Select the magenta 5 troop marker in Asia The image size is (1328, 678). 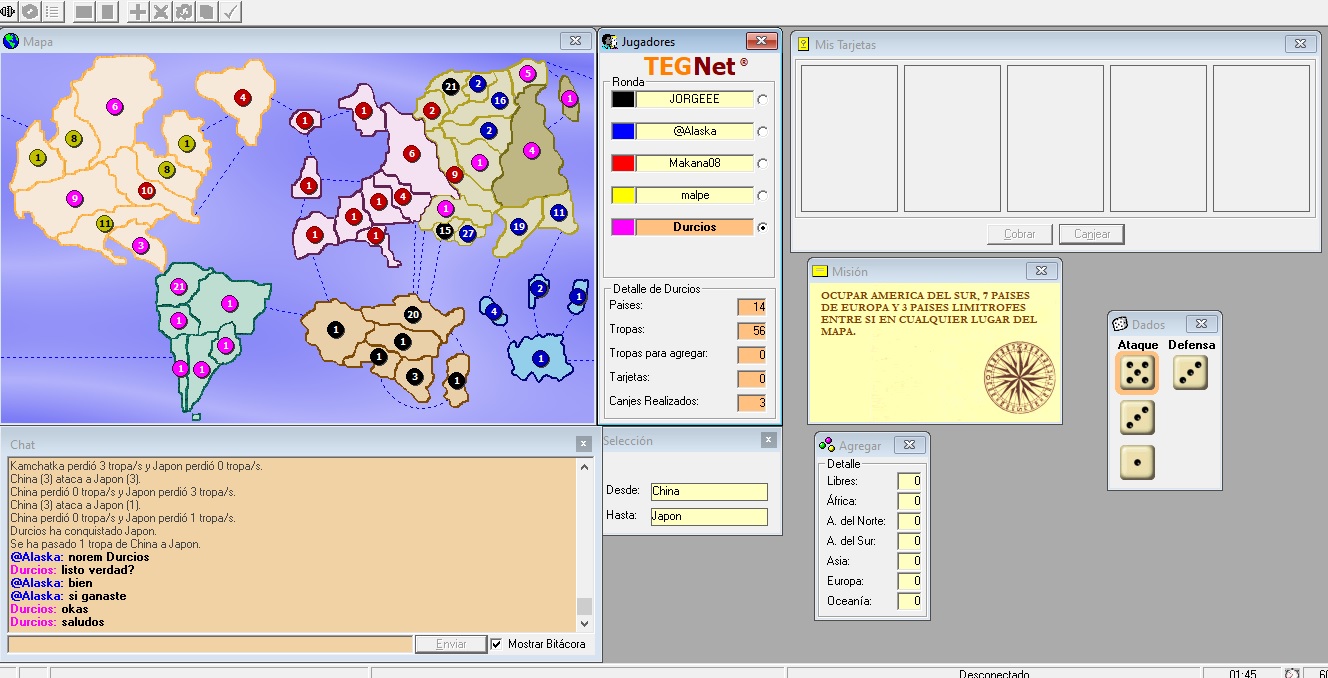527,73
